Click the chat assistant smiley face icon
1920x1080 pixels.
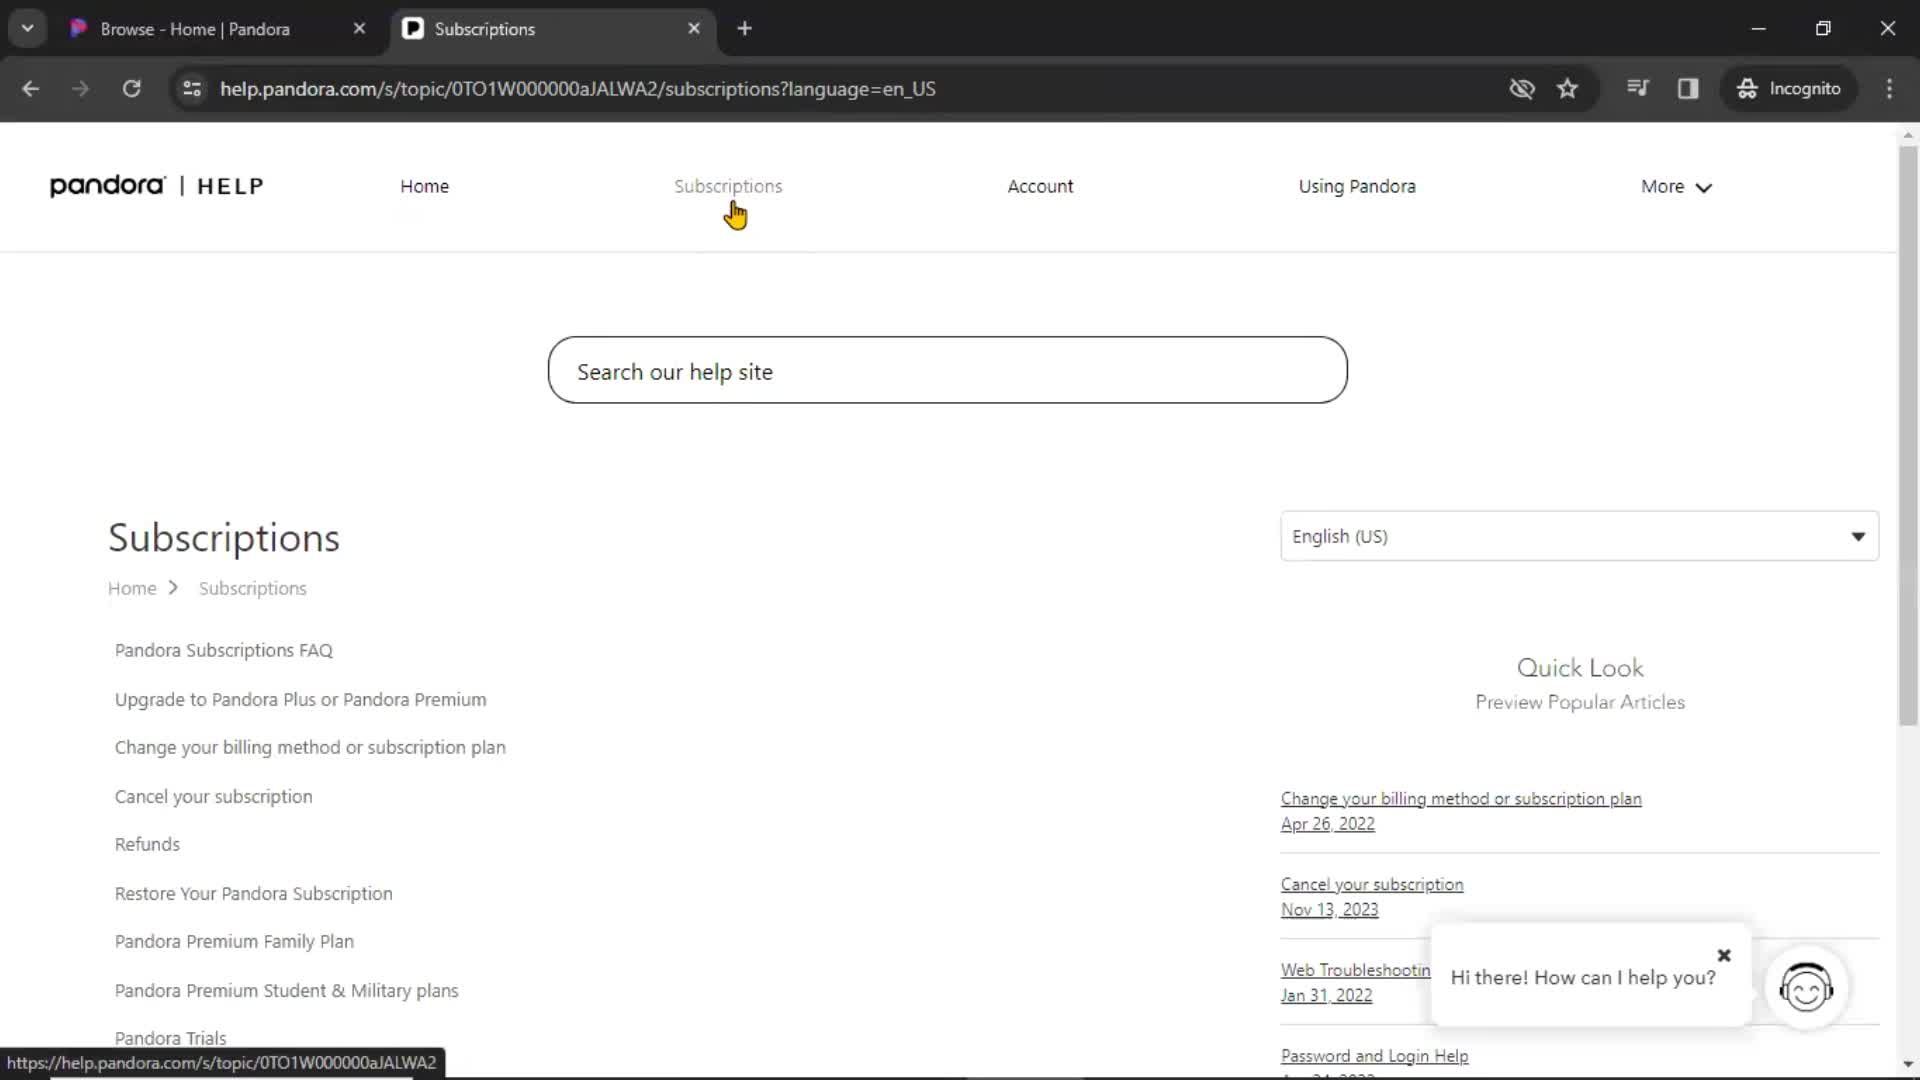coord(1808,990)
